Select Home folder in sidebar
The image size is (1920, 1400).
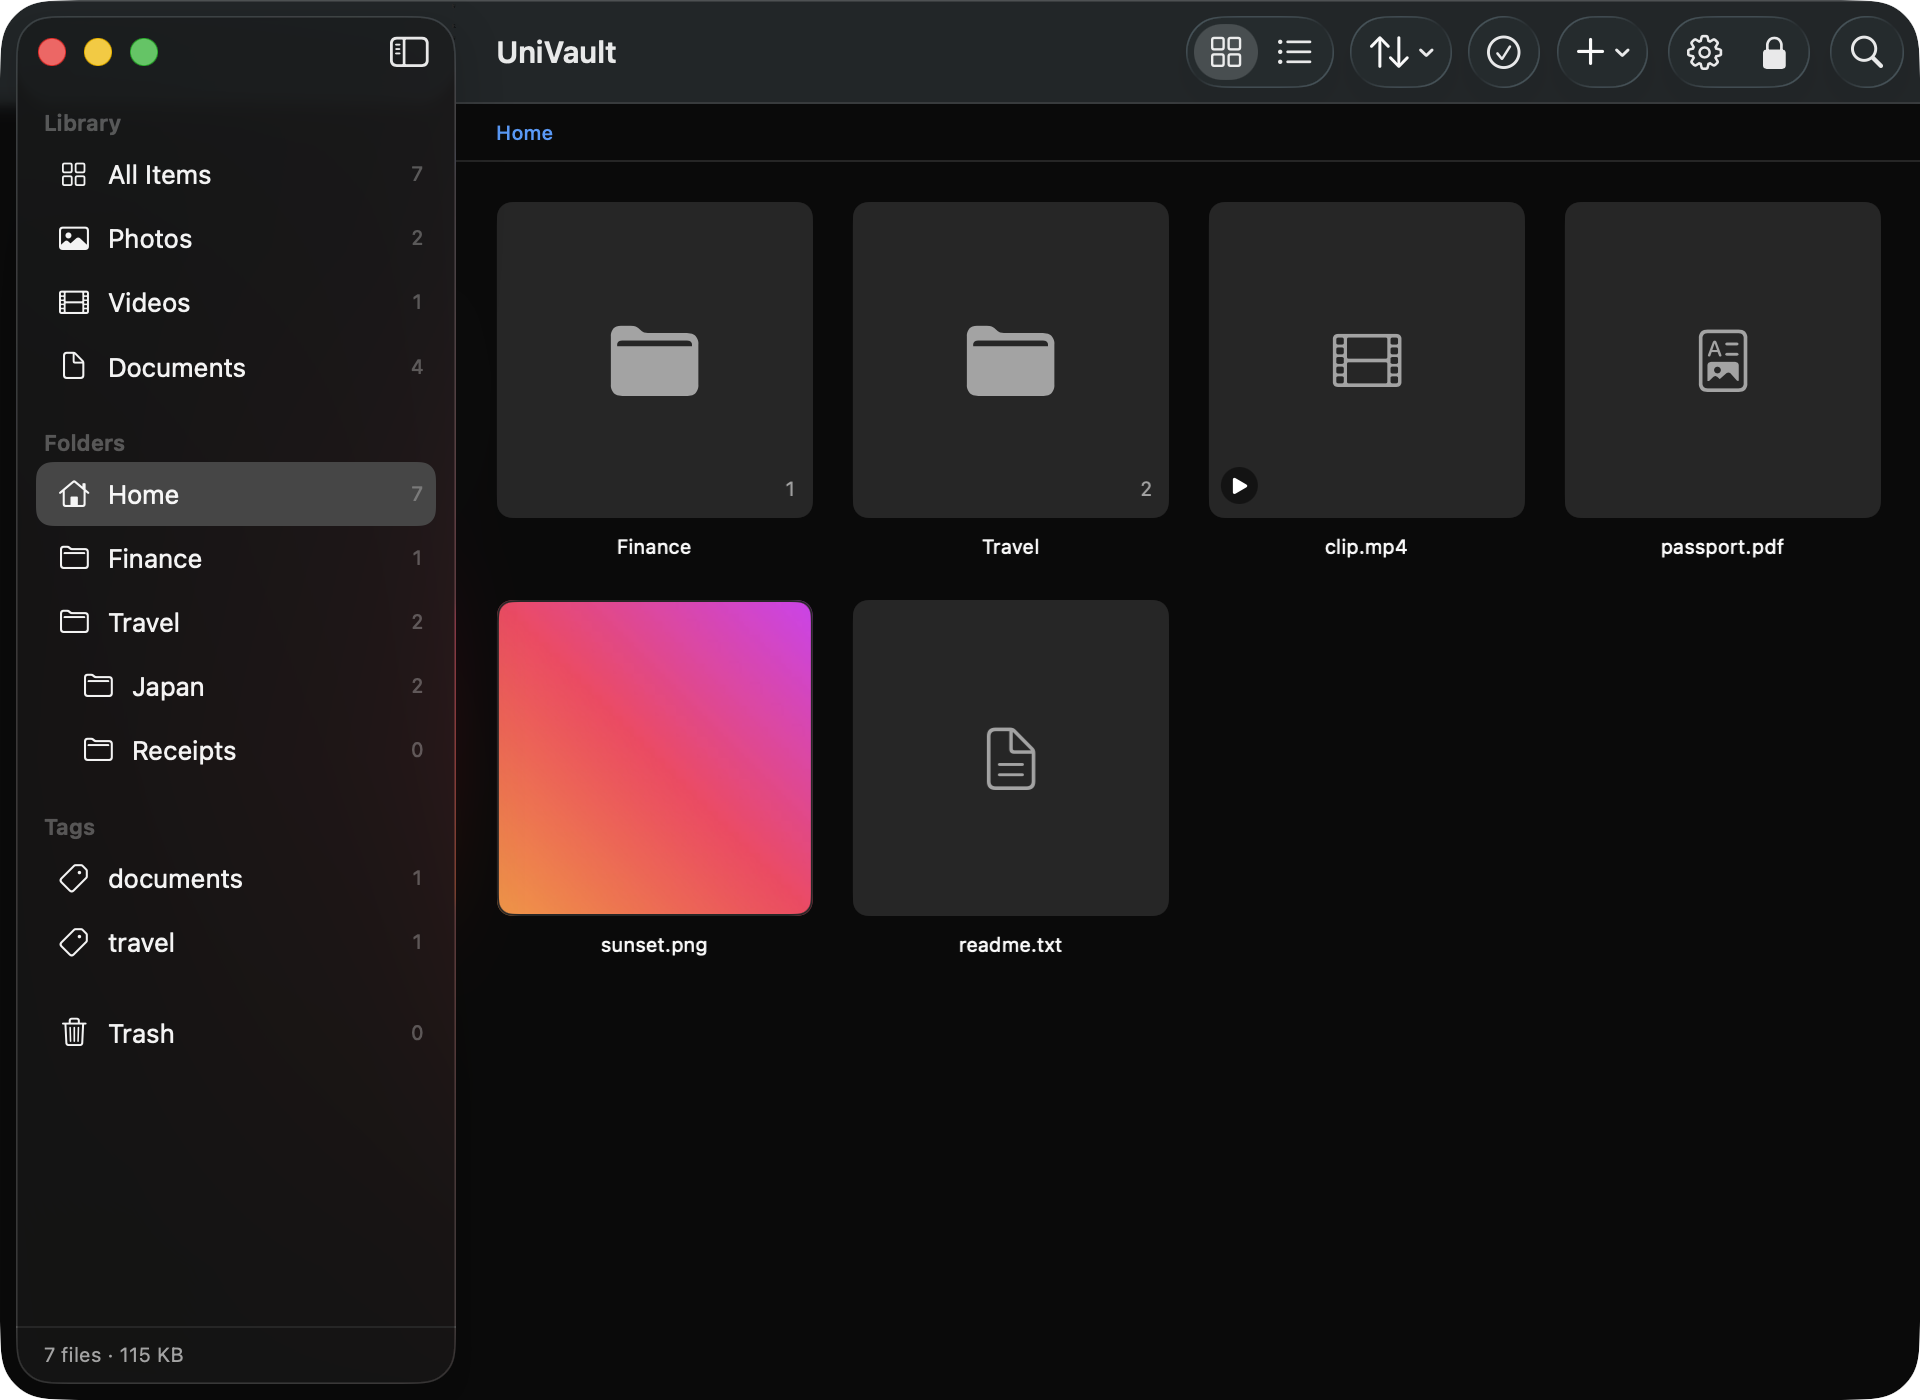(236, 494)
